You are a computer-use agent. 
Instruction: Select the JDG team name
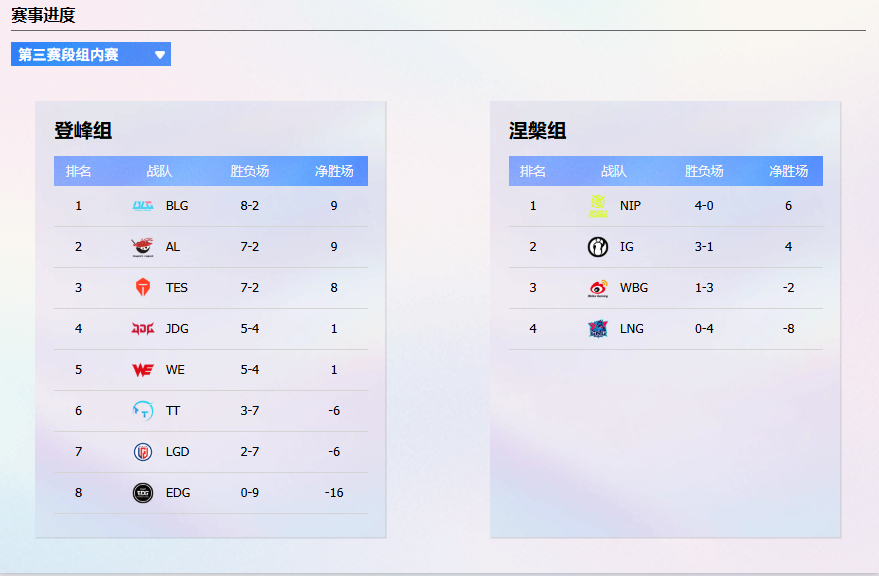click(x=177, y=329)
